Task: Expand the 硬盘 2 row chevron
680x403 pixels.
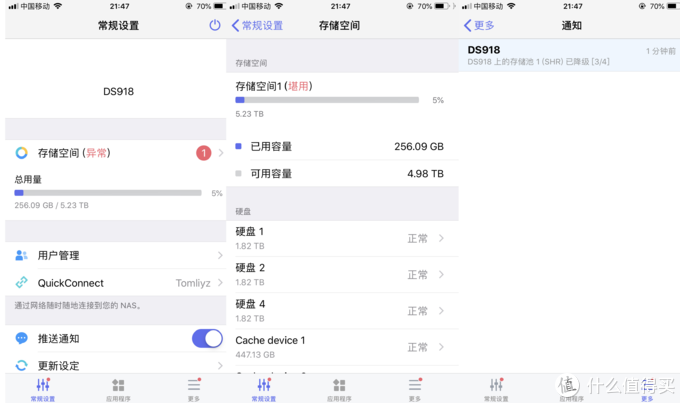Action: (441, 274)
